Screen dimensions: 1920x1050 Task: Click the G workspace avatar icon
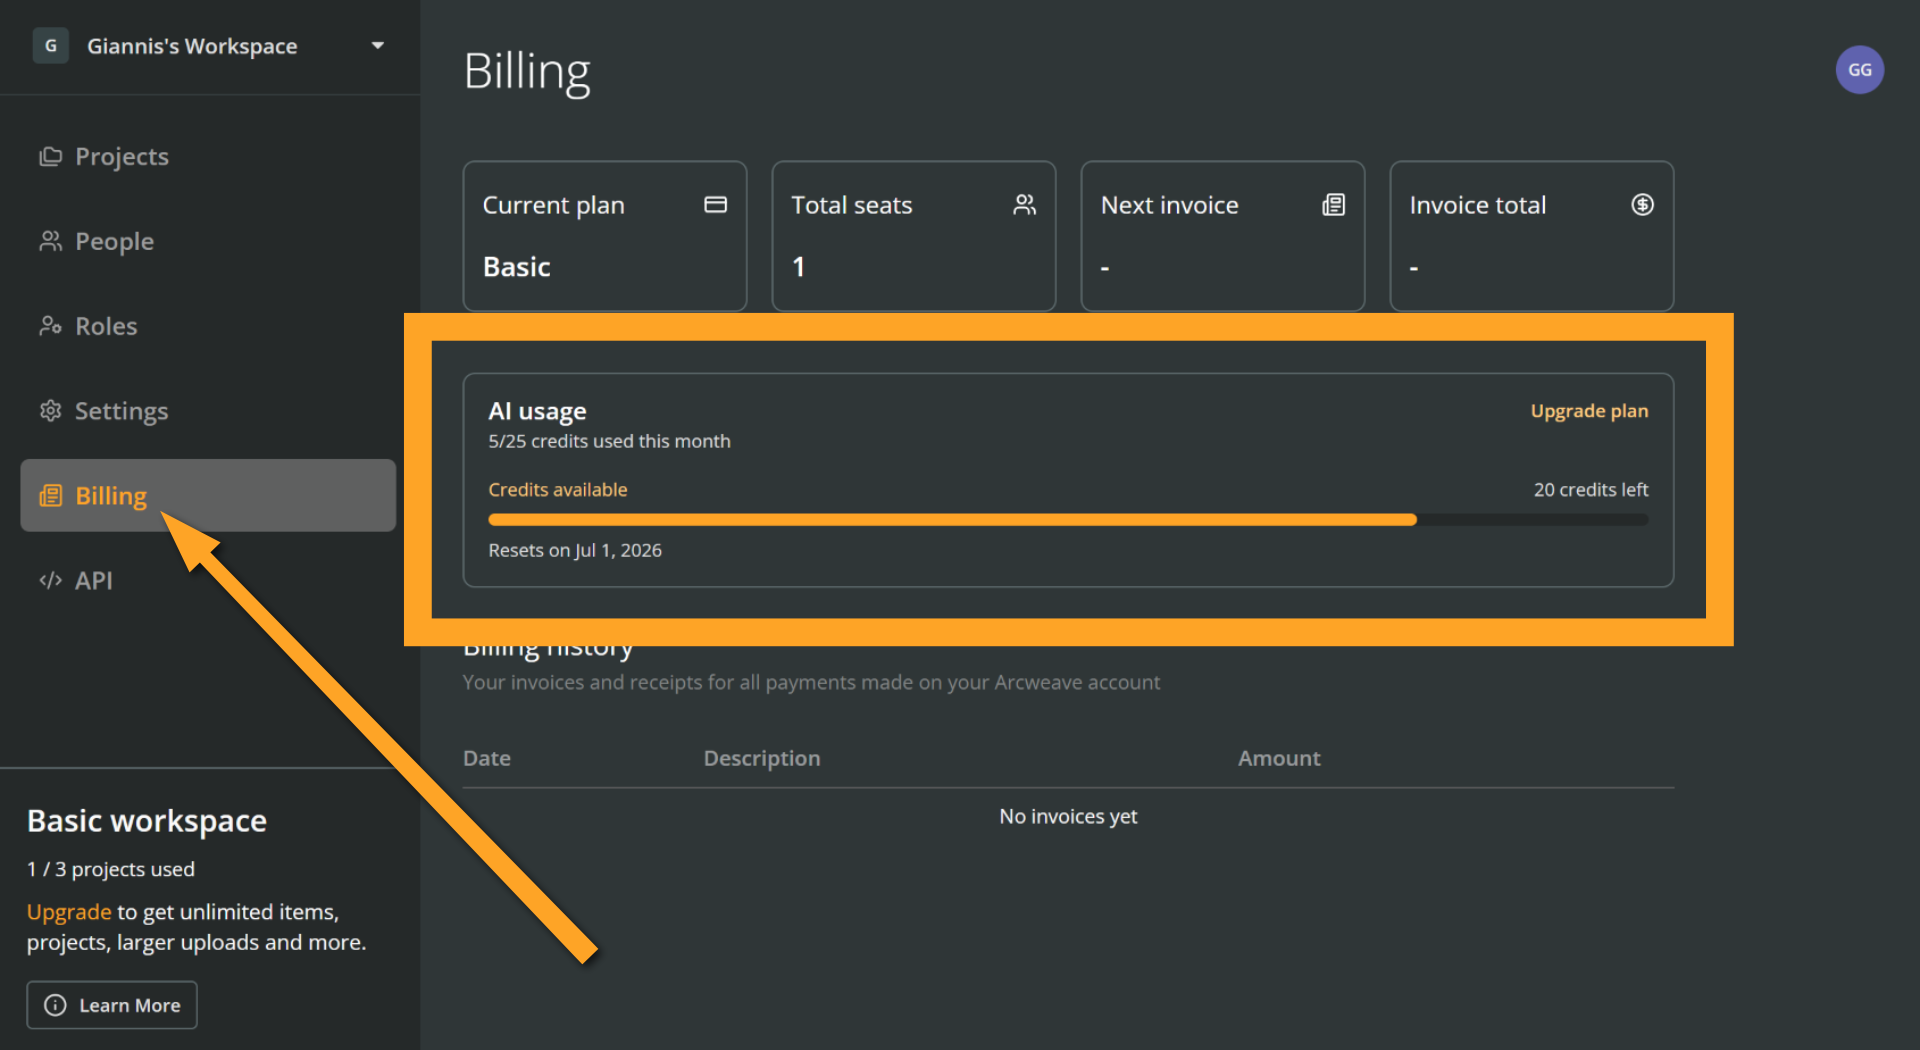coord(51,46)
